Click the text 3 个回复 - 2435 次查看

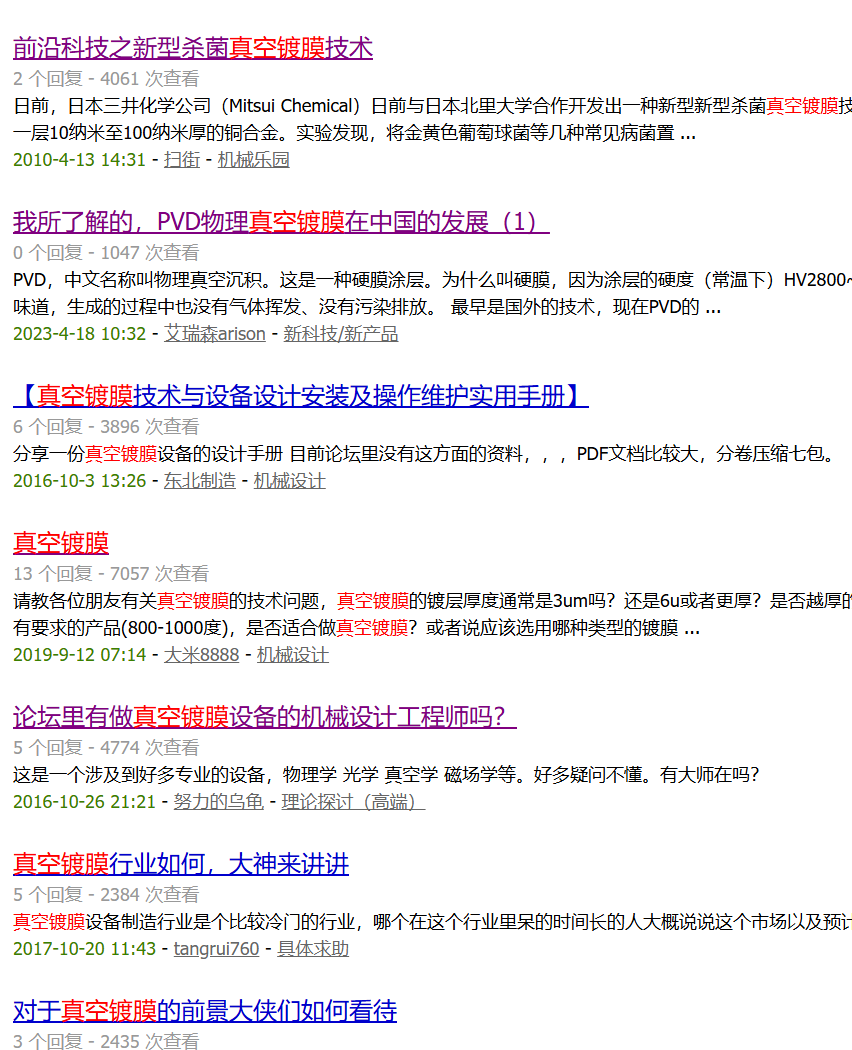tap(106, 1041)
